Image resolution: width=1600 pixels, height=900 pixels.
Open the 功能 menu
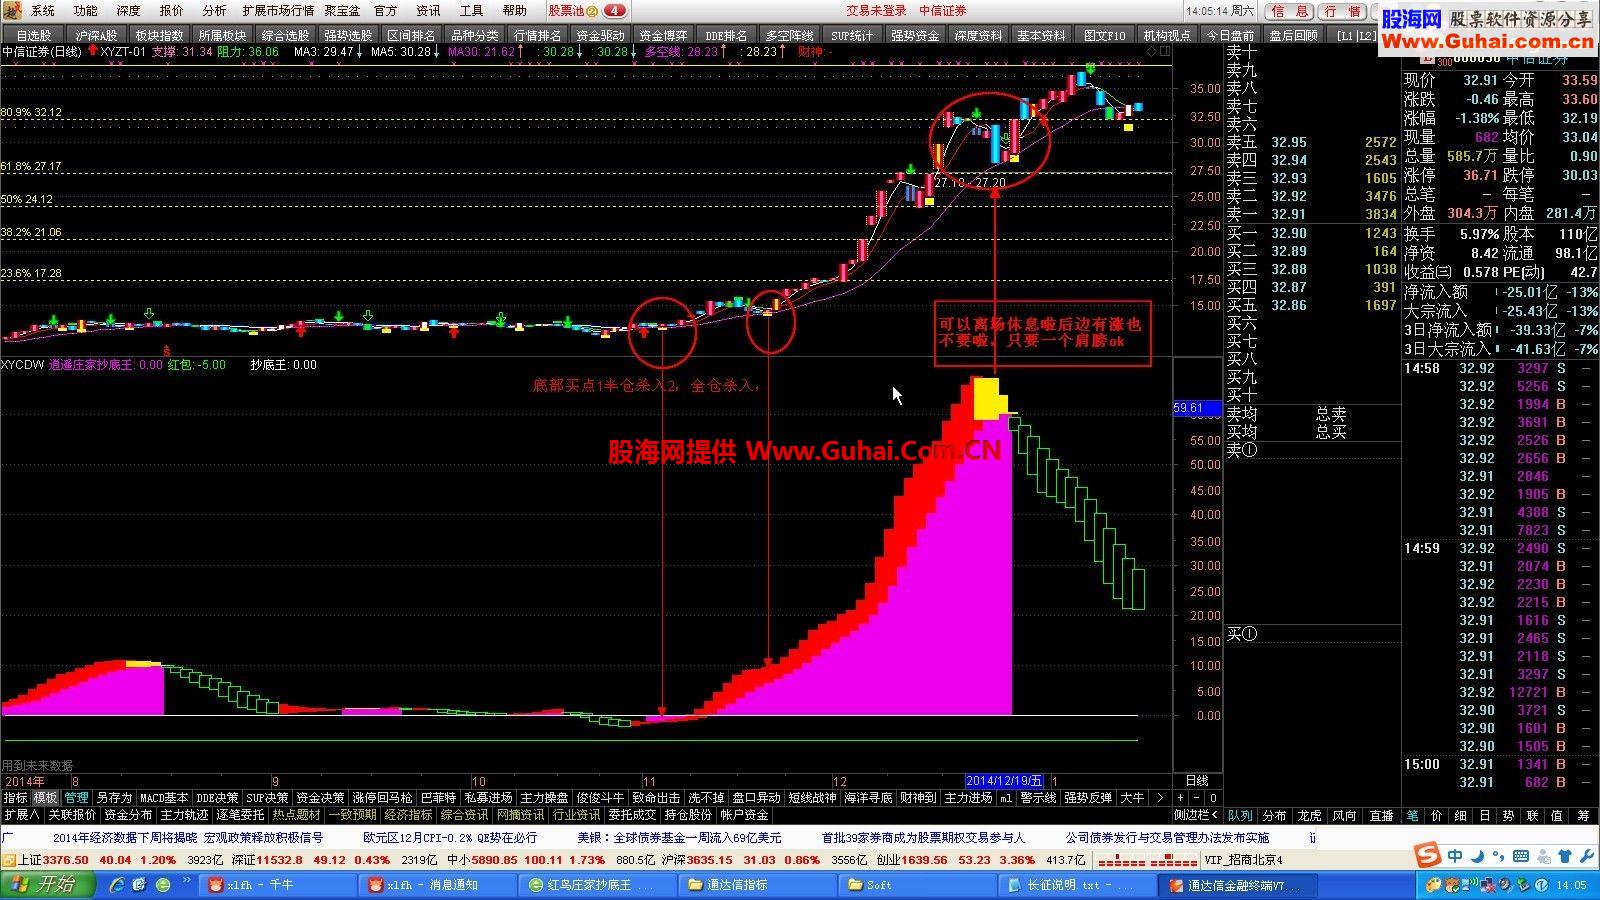tap(86, 10)
